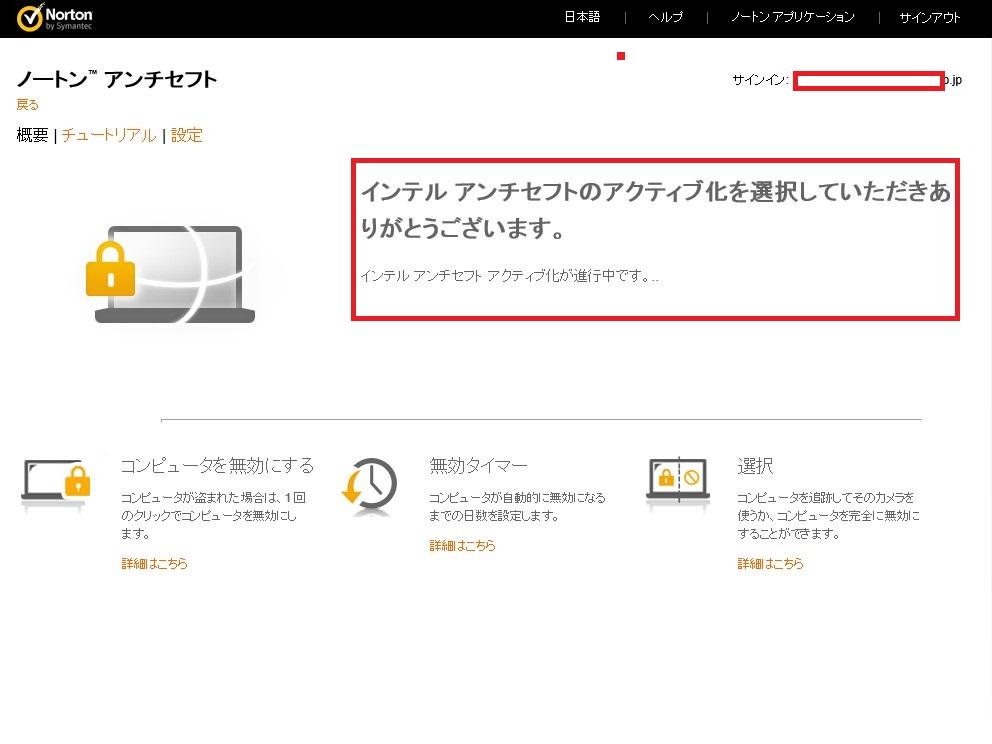Click the Norton by Symantec logo
Viewport: 992px width, 744px height.
coord(54,18)
